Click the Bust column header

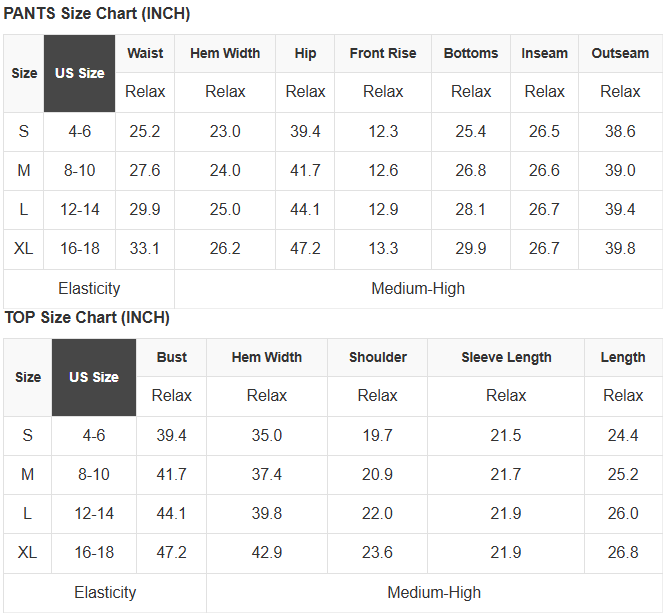pos(171,357)
